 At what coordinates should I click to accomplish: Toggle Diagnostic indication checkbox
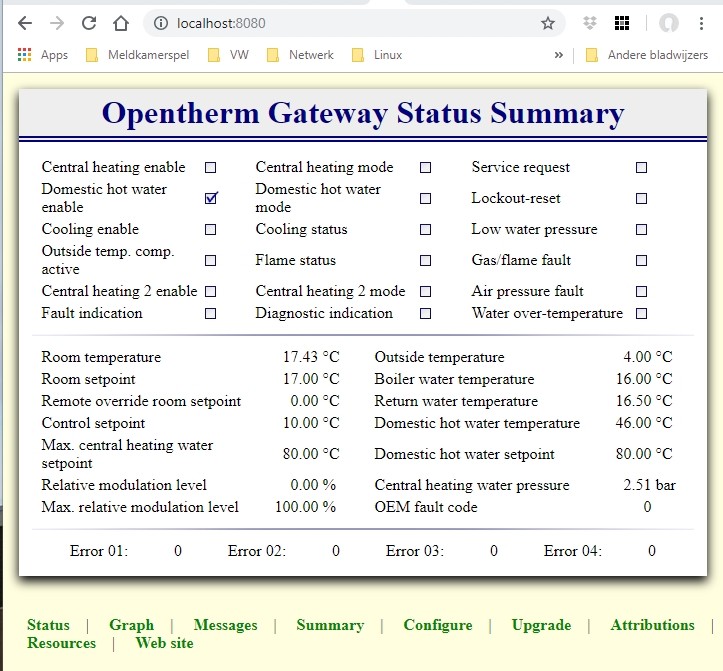click(426, 314)
